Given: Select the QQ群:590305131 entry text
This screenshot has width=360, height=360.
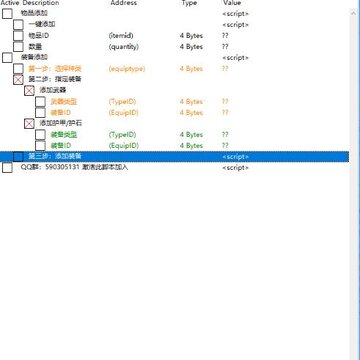Looking at the screenshot, I should (x=74, y=167).
